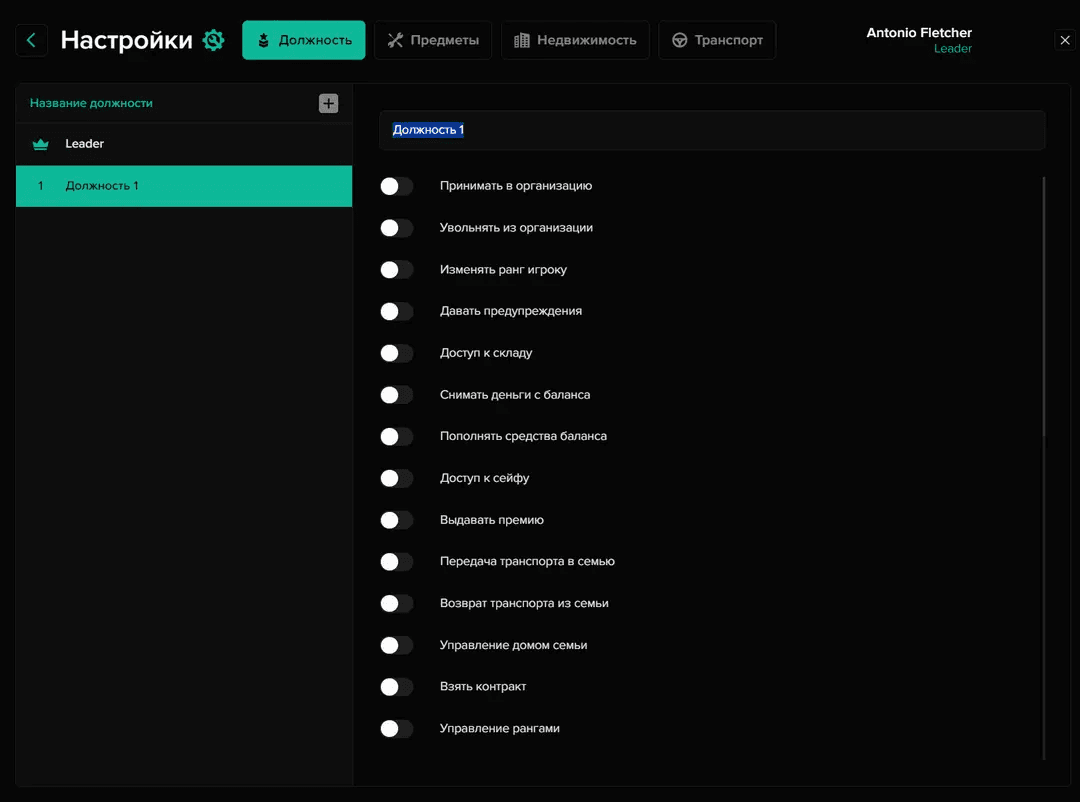
Task: Click the back arrow button
Action: pos(31,40)
